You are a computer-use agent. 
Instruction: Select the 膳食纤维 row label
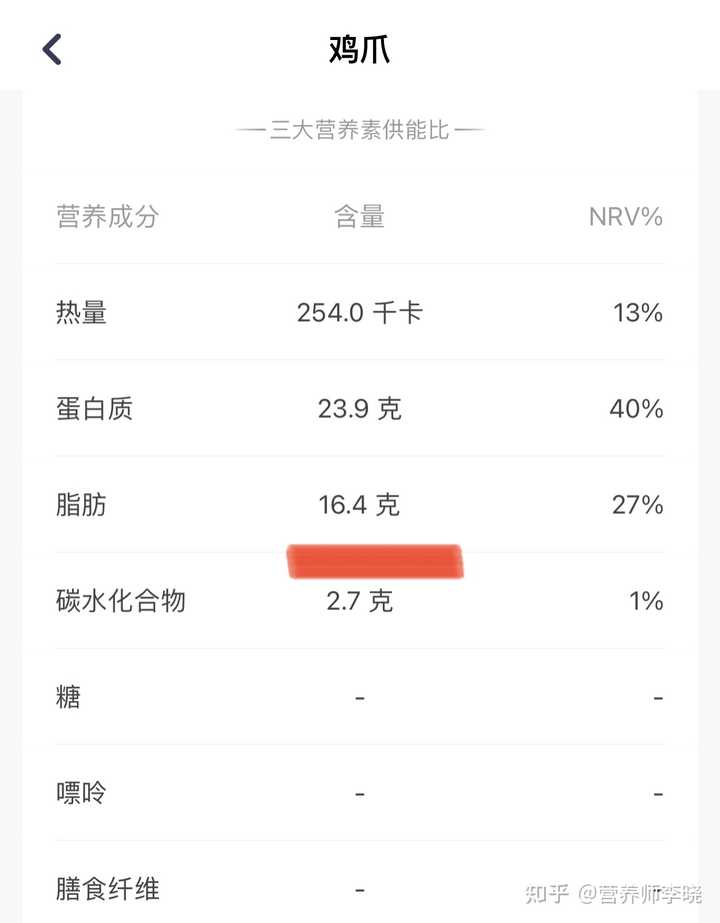click(108, 889)
